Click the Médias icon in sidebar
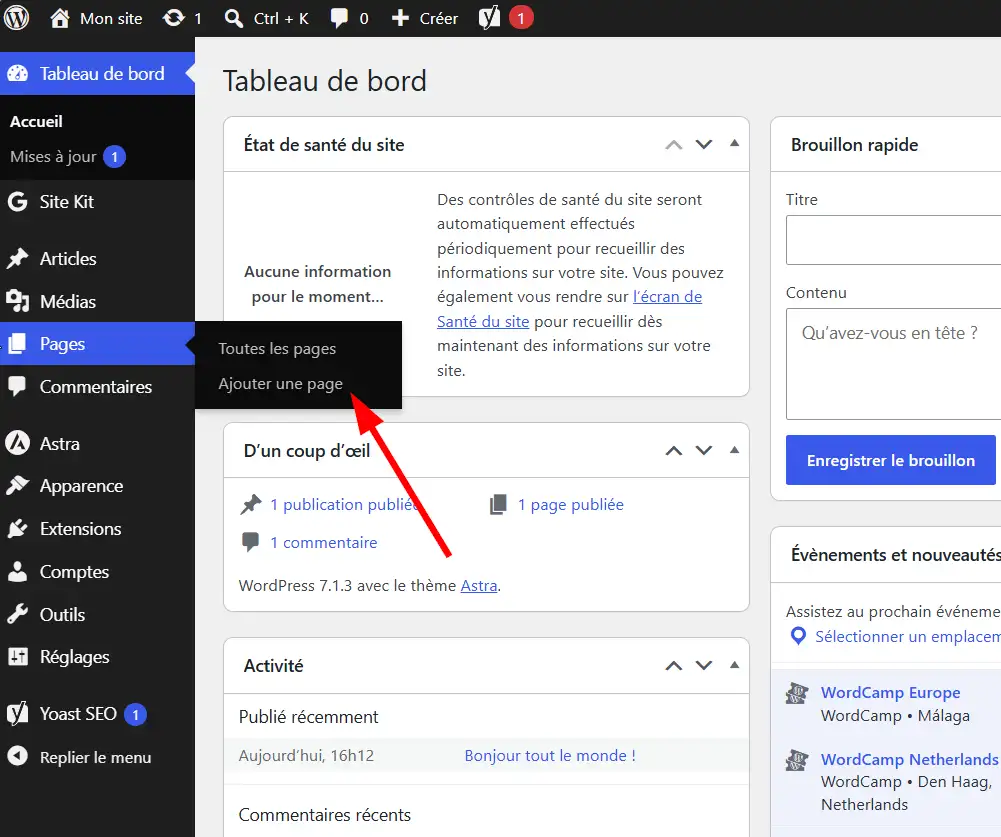This screenshot has width=1001, height=837. coord(17,301)
